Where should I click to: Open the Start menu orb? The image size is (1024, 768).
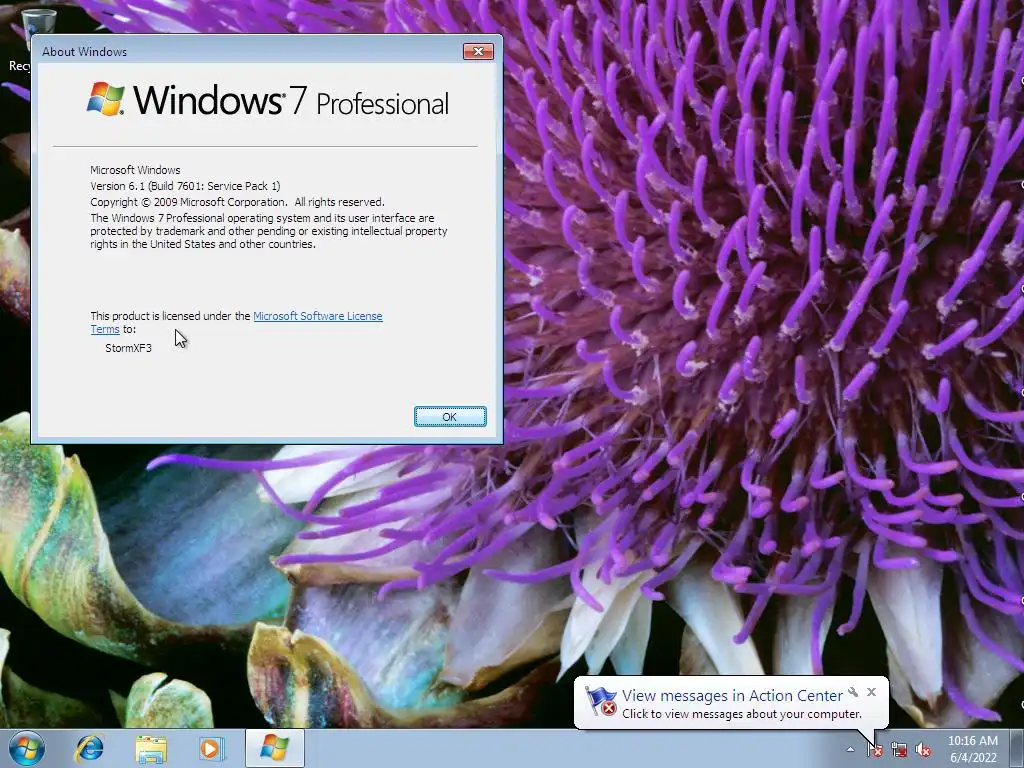coord(27,748)
